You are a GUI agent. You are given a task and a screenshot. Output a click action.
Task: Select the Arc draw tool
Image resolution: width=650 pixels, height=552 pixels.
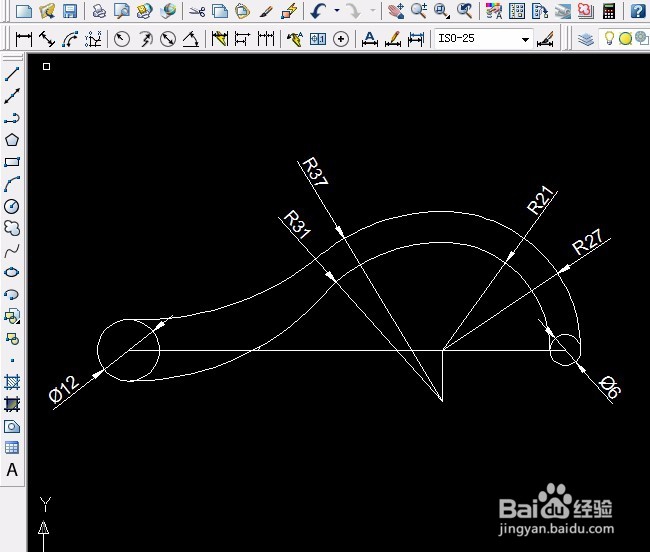point(12,184)
